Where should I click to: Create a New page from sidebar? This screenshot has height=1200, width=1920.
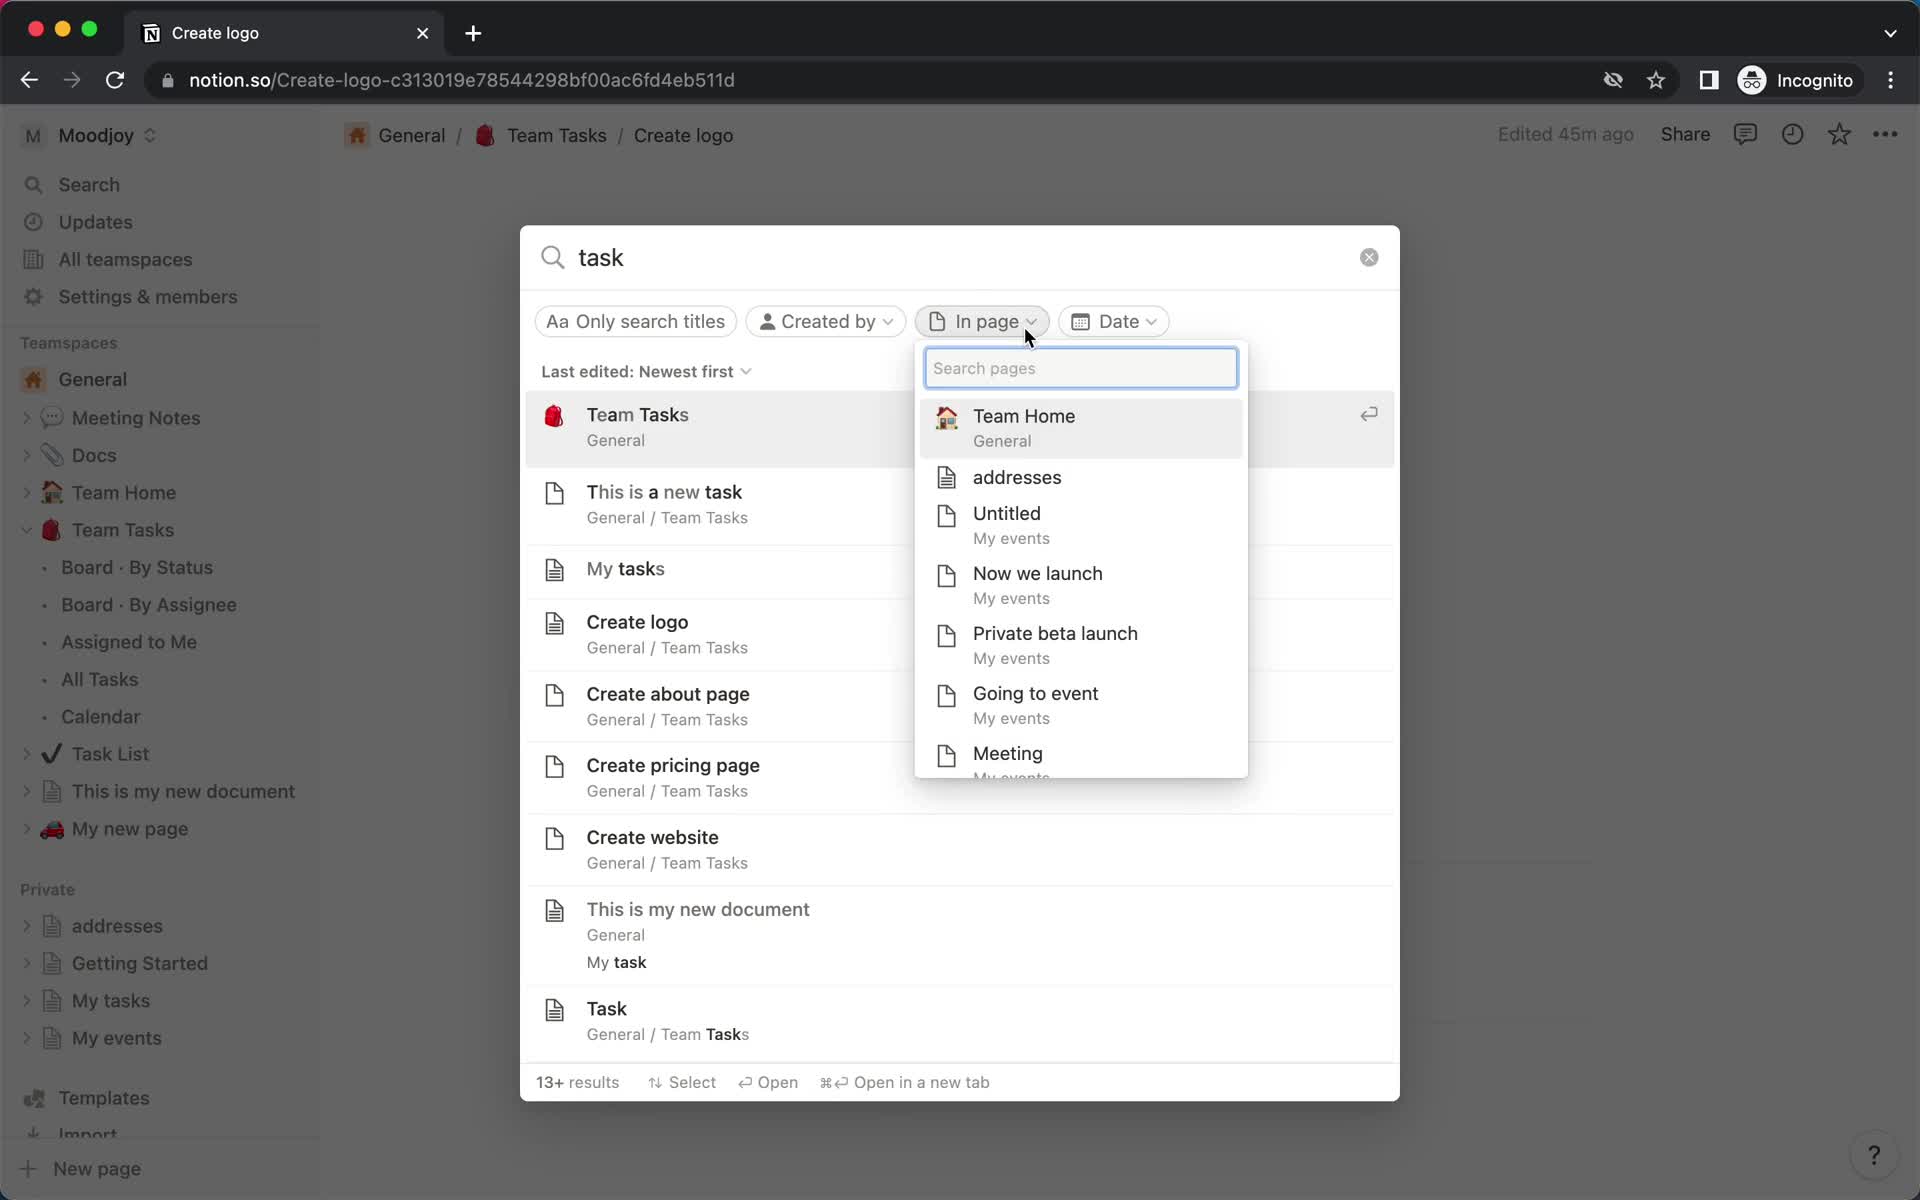(x=96, y=1169)
